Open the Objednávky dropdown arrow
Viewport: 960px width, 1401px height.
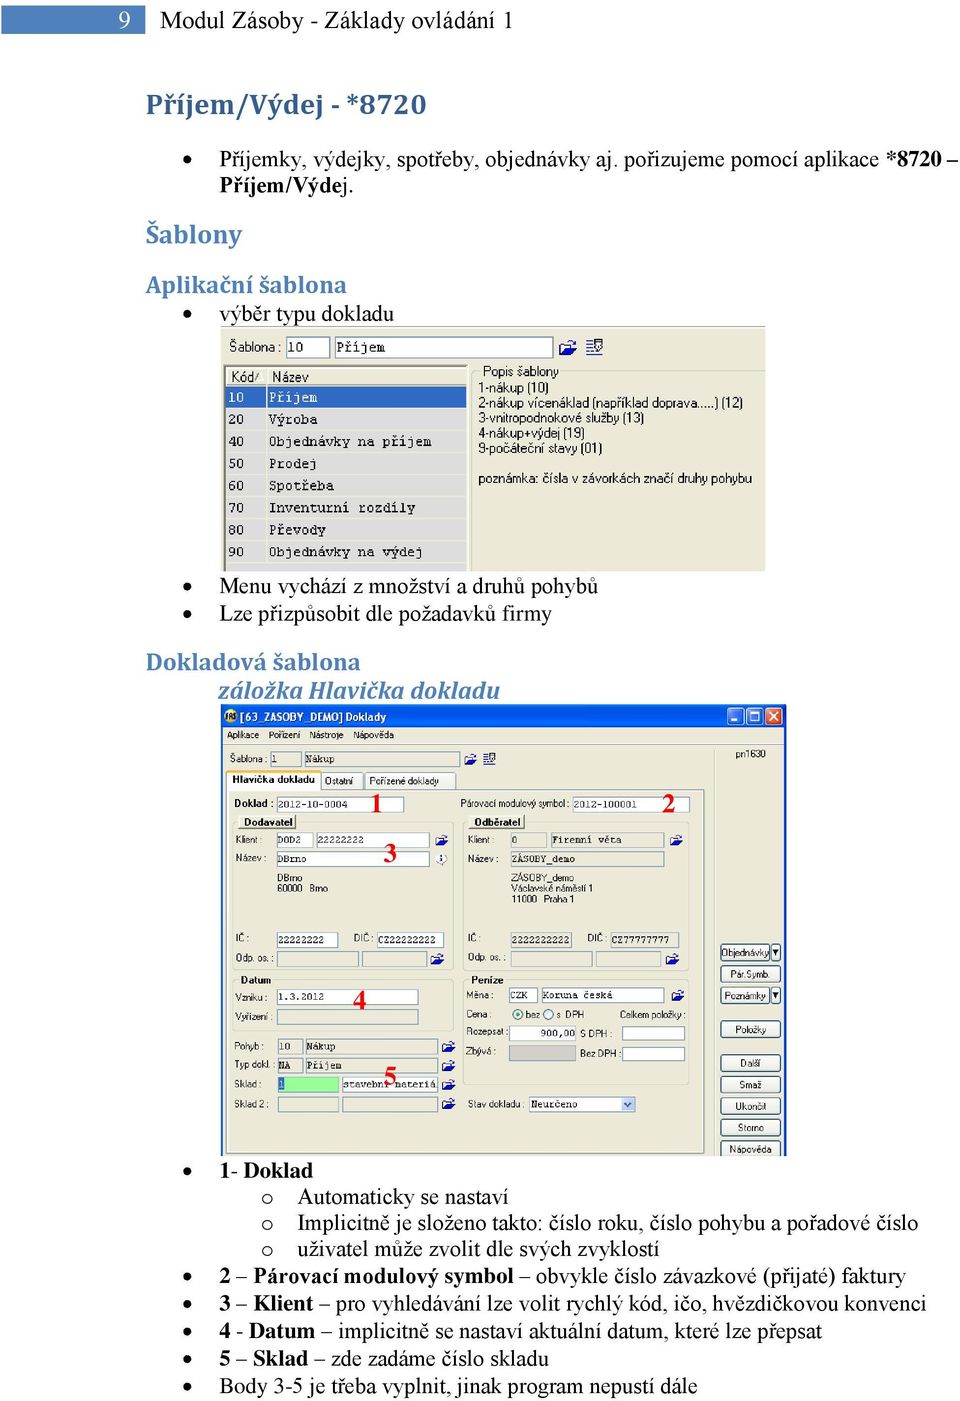tap(775, 953)
